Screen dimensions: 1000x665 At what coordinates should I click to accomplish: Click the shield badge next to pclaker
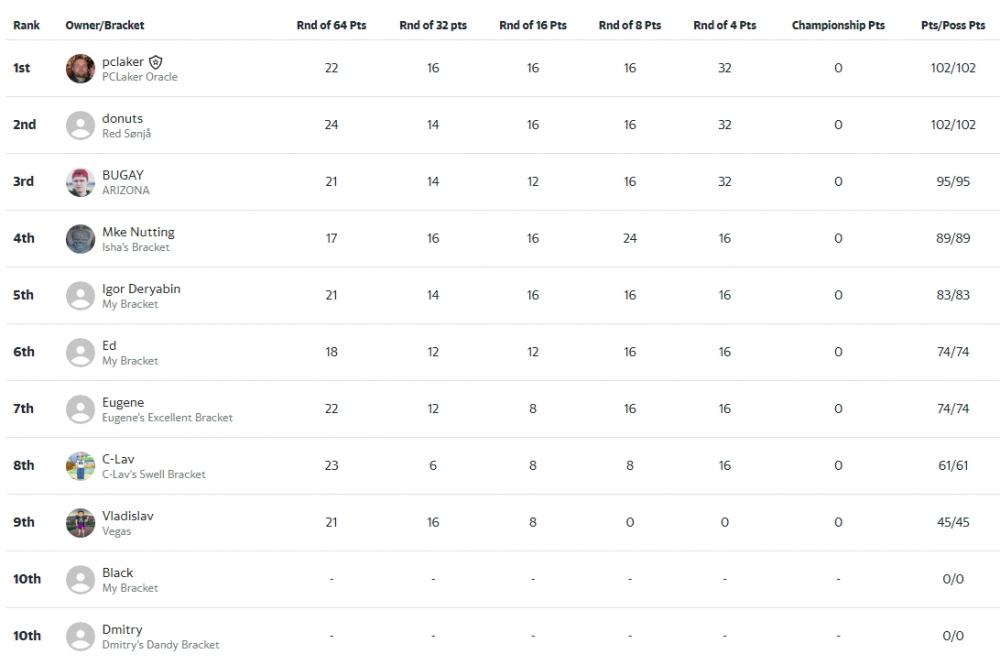coord(156,62)
